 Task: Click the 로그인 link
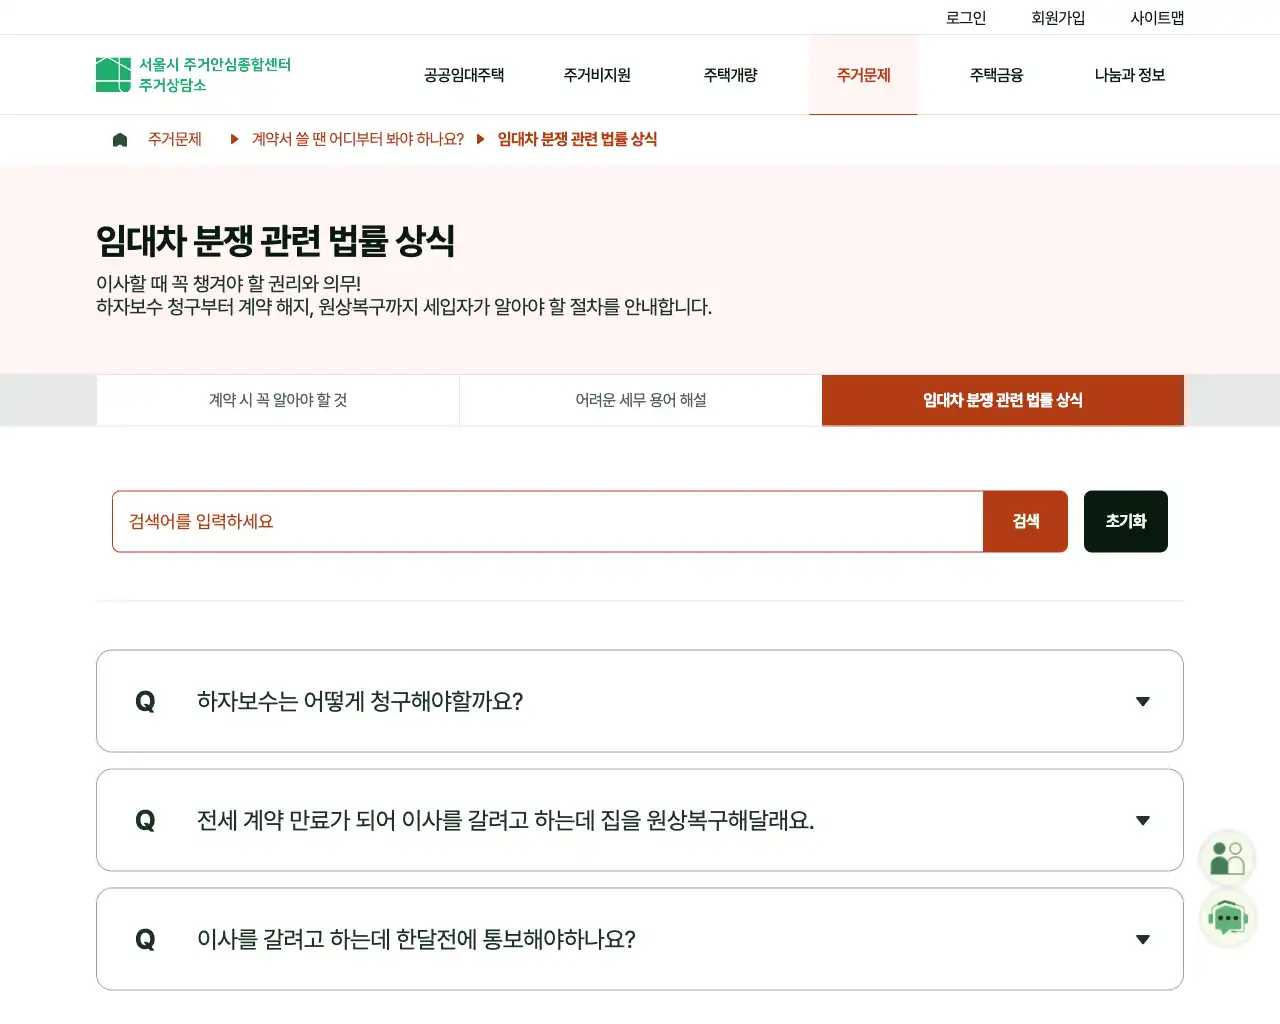tap(966, 18)
